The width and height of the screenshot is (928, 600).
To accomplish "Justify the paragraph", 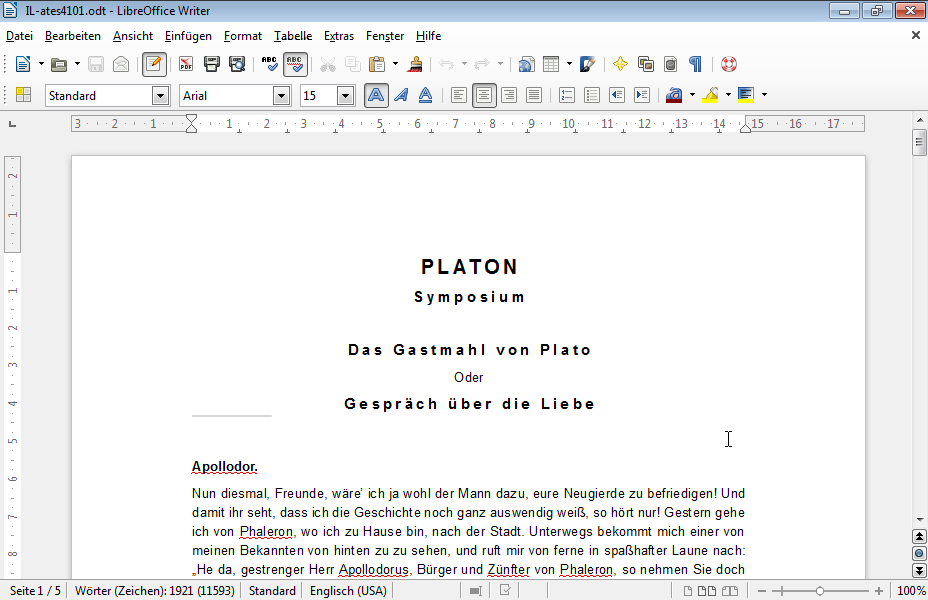I will click(534, 95).
